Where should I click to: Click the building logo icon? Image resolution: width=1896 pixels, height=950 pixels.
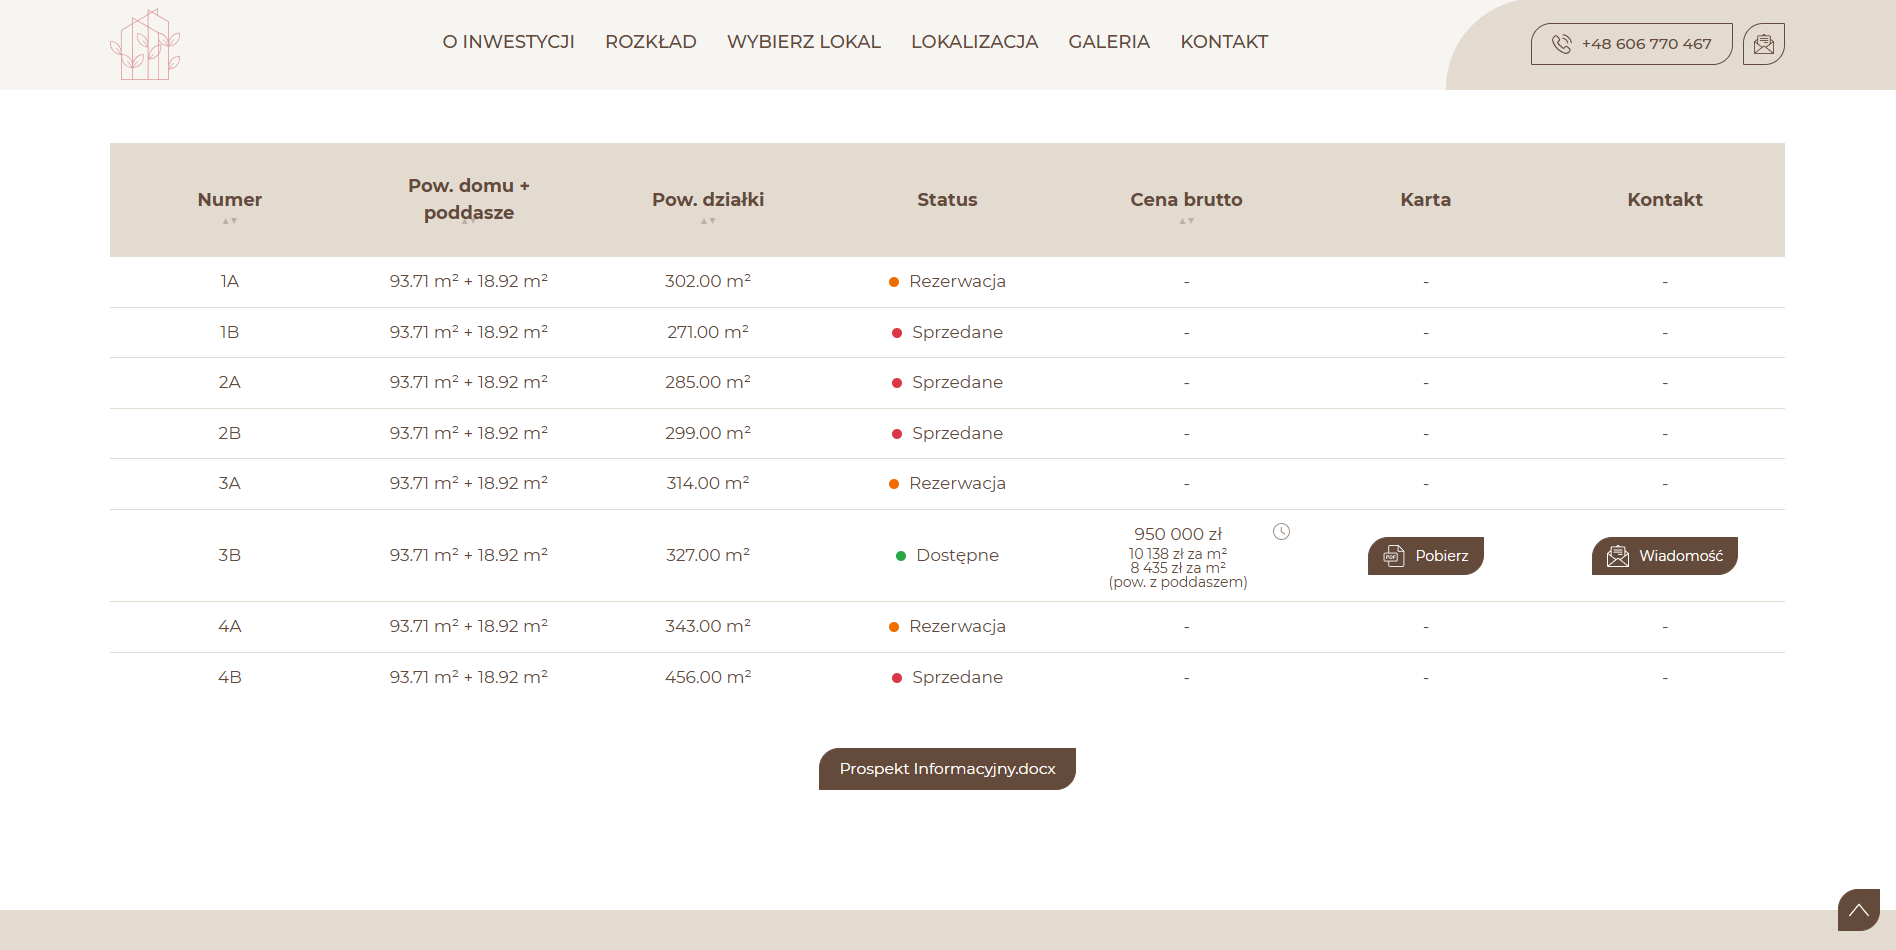(145, 44)
